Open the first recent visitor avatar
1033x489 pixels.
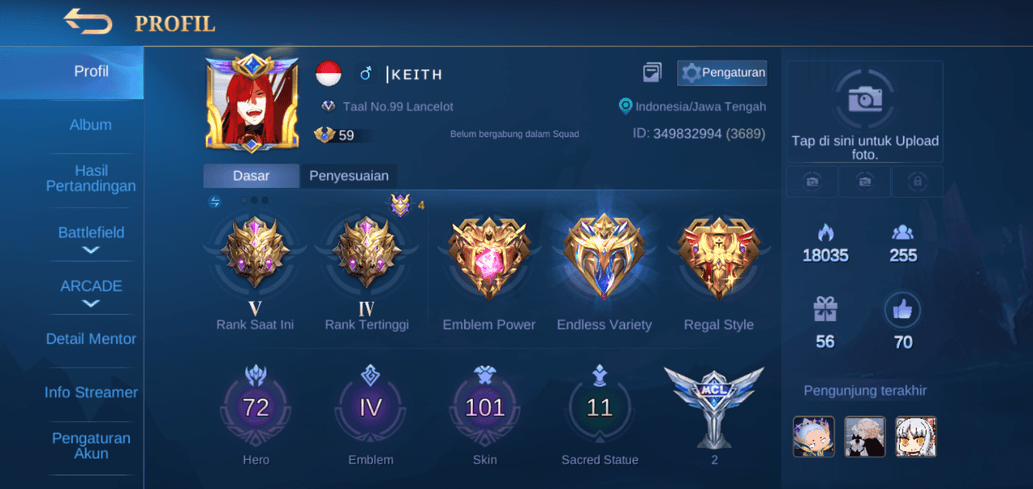coord(814,436)
